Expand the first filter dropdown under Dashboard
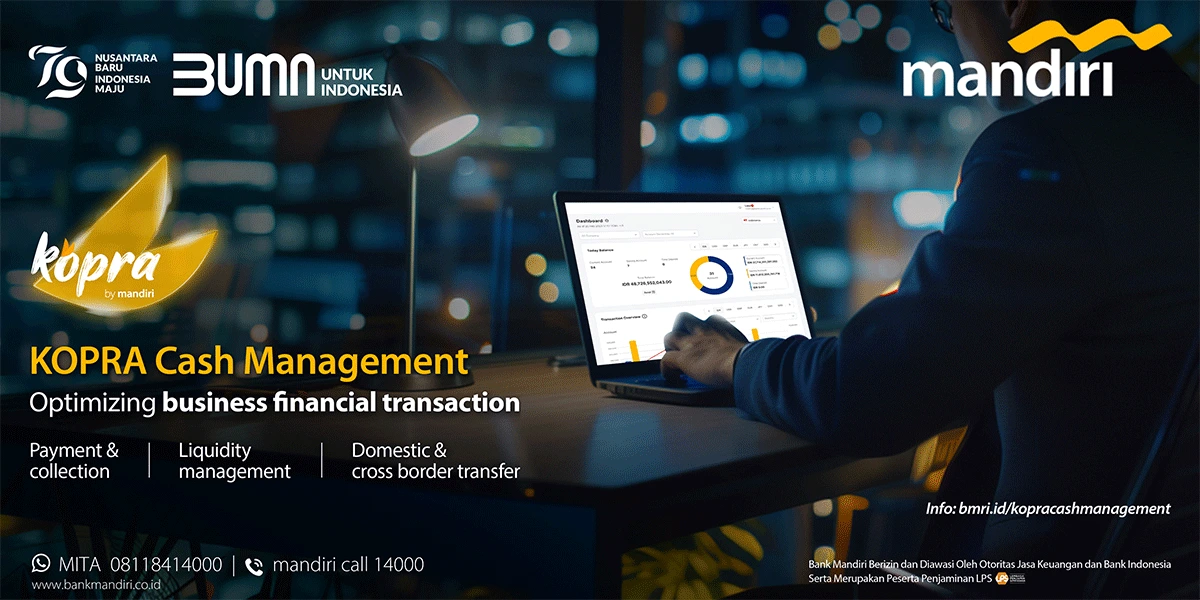This screenshot has height=600, width=1200. [x=607, y=233]
